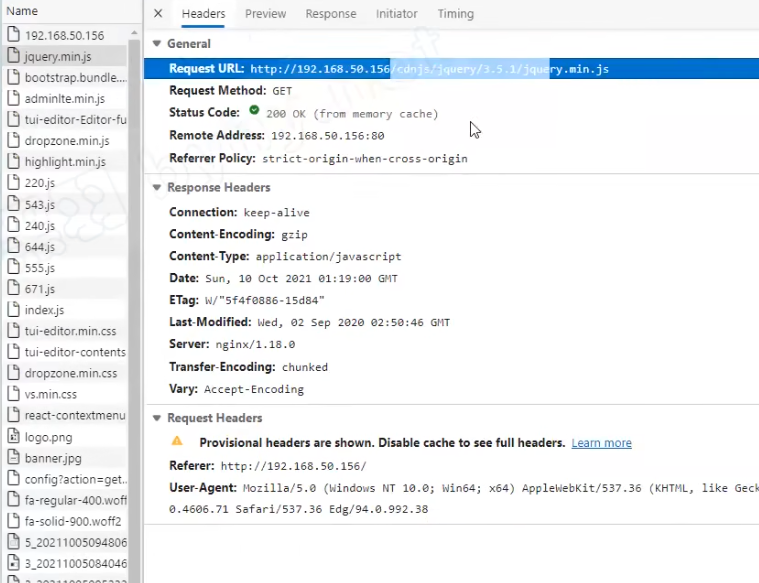
Task: Click the react-contextmenu file icon
Action: tap(14, 415)
